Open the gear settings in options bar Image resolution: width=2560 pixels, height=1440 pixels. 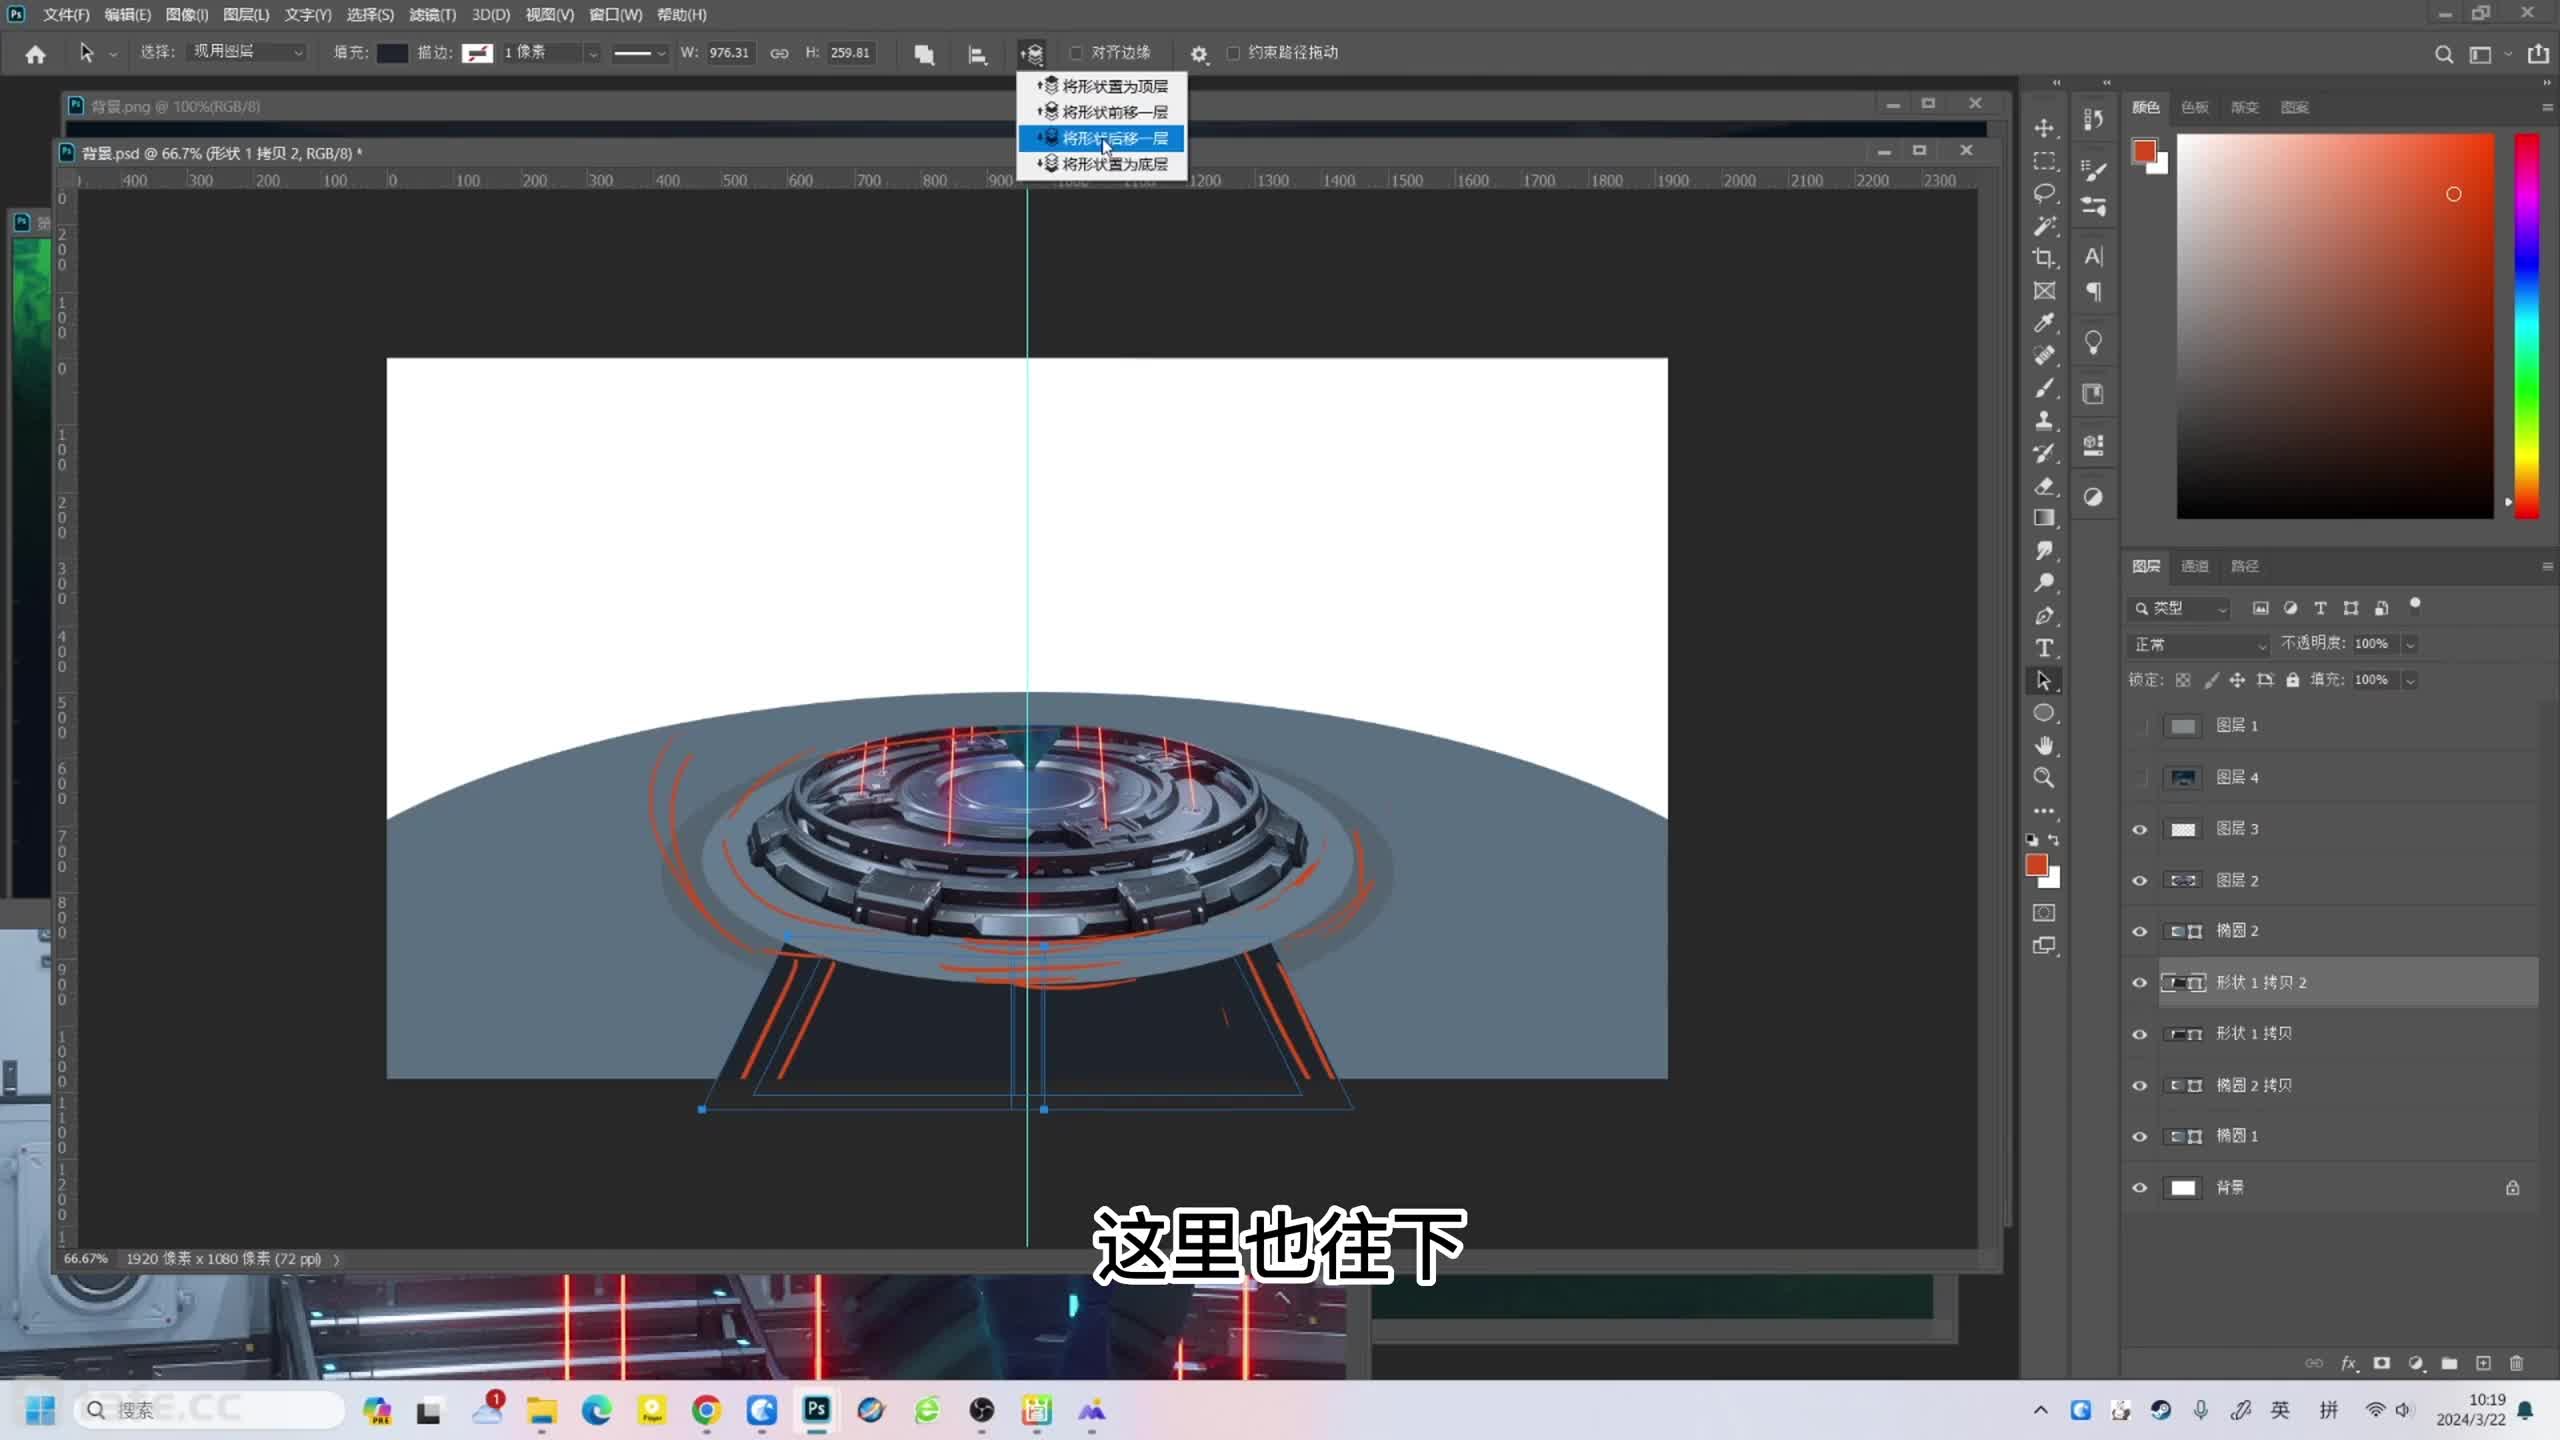coord(1198,54)
